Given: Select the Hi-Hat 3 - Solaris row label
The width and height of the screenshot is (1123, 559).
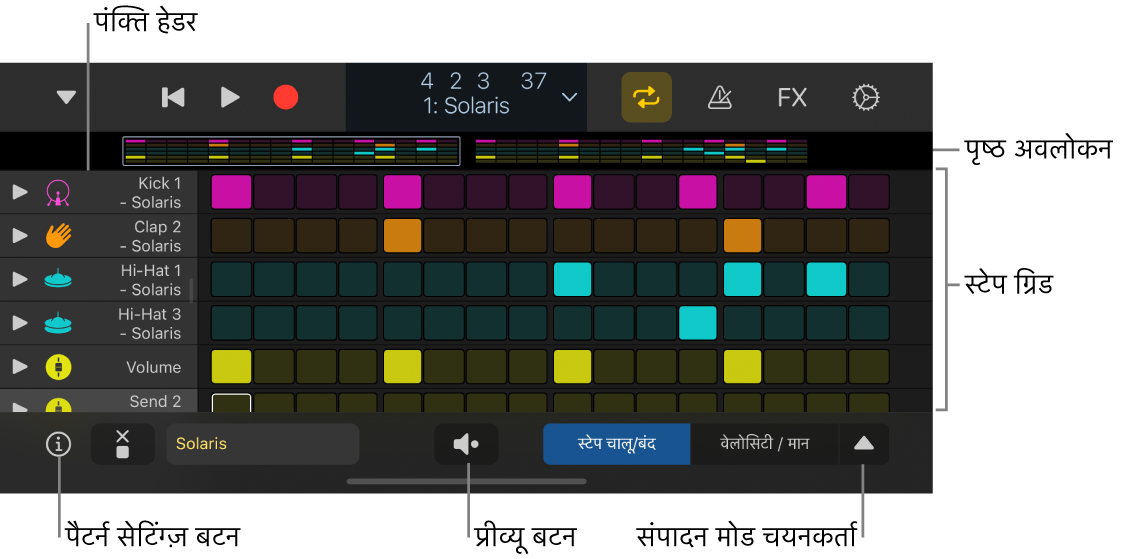Looking at the screenshot, I should (x=150, y=324).
